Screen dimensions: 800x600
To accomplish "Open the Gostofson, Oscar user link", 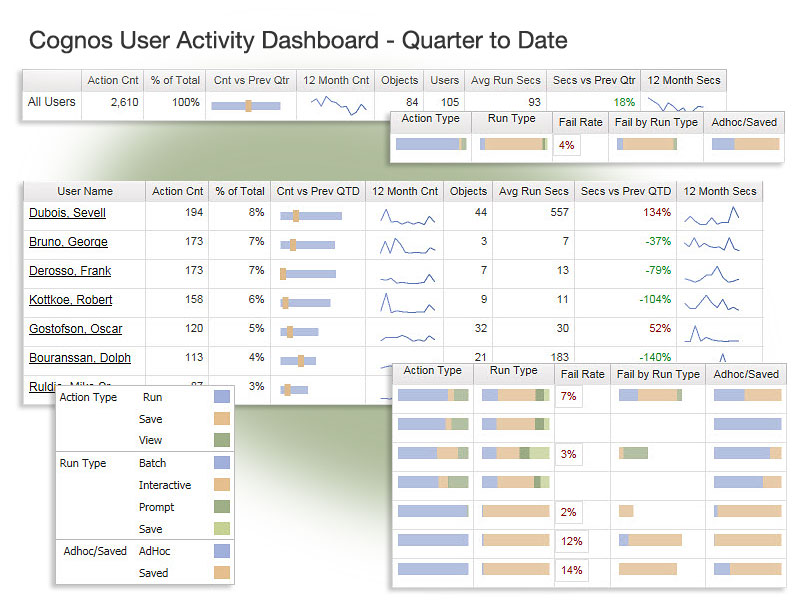I will click(x=76, y=329).
